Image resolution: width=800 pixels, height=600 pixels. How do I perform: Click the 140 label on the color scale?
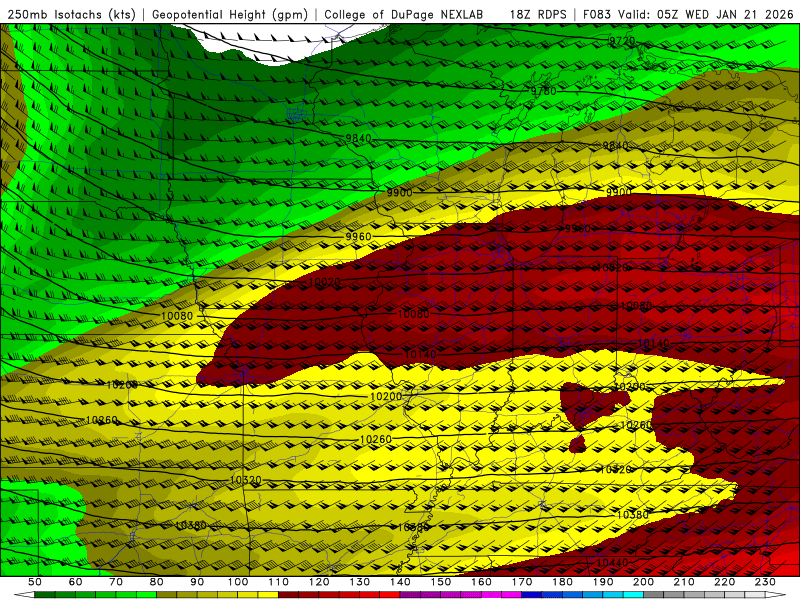[401, 582]
